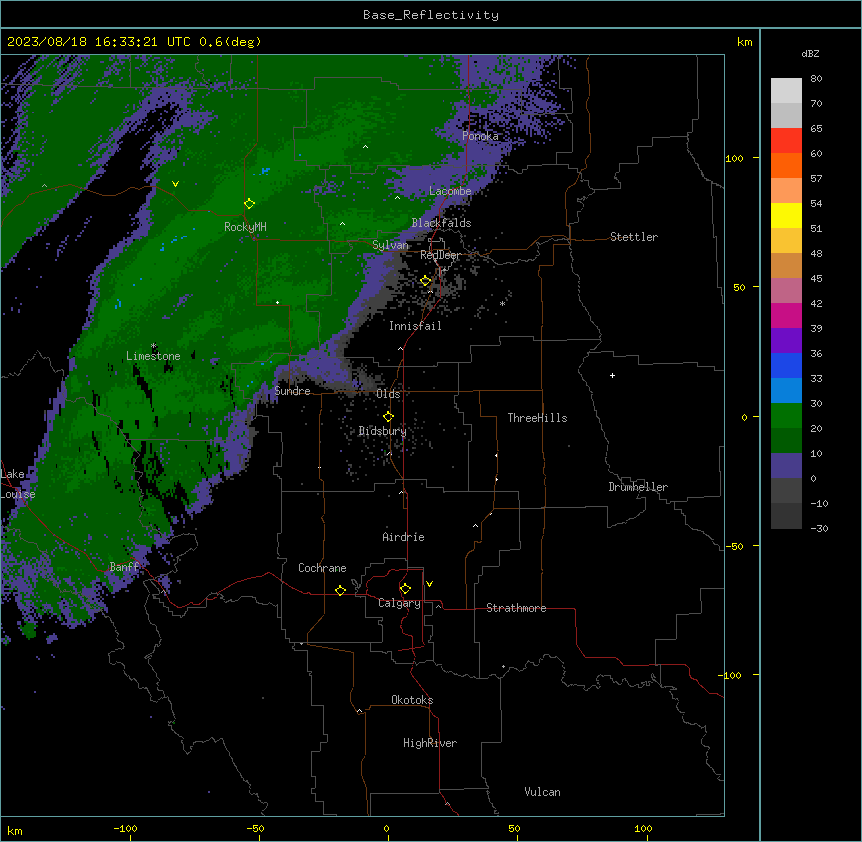Click the Calgary city label
Viewport: 862px width, 842px height.
tap(399, 603)
